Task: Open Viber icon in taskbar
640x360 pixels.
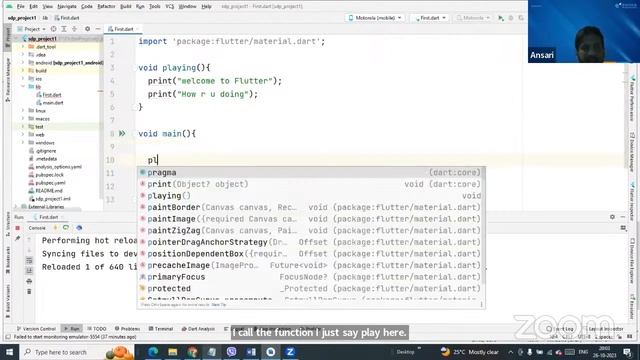Action: (x=231, y=352)
